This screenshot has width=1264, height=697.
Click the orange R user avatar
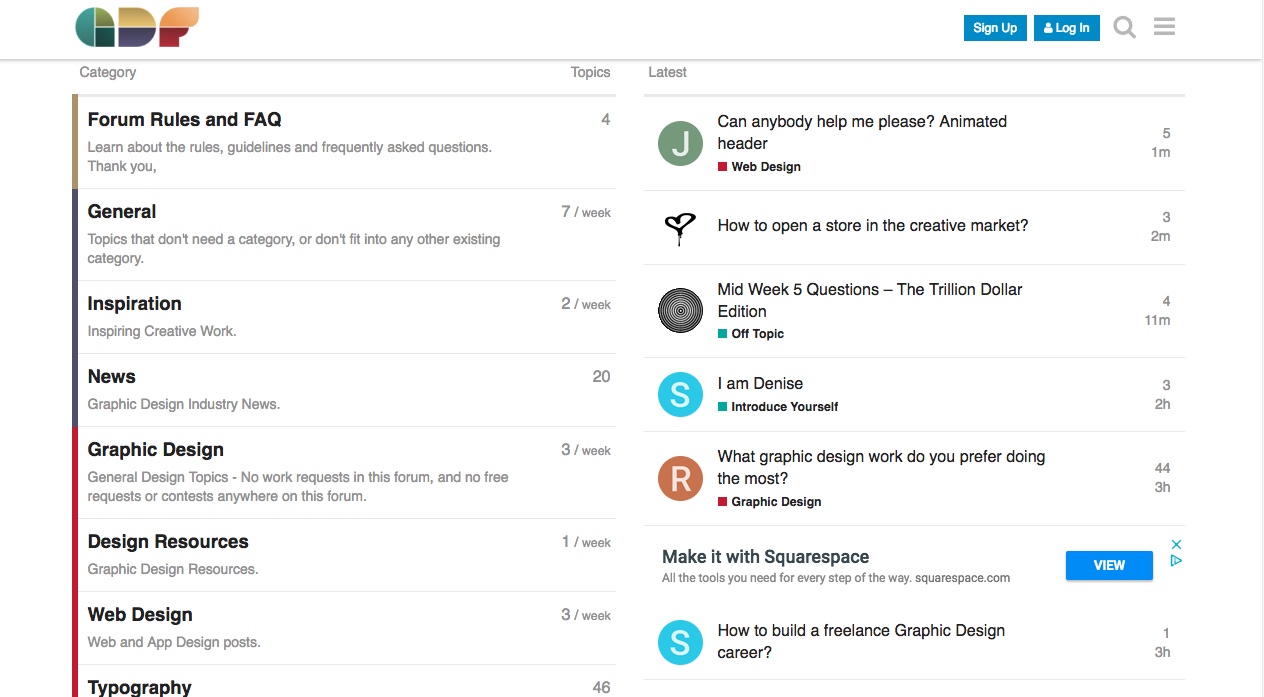point(680,479)
